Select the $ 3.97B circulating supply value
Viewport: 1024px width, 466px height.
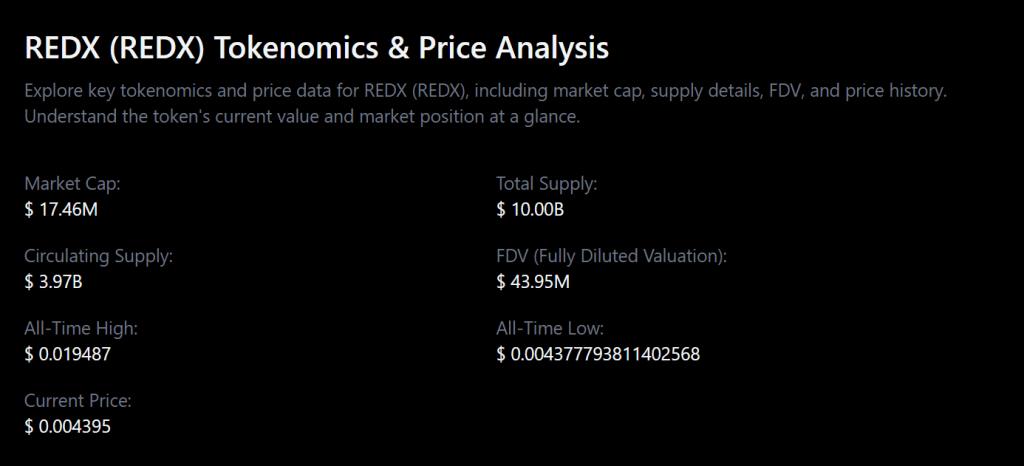pos(53,281)
